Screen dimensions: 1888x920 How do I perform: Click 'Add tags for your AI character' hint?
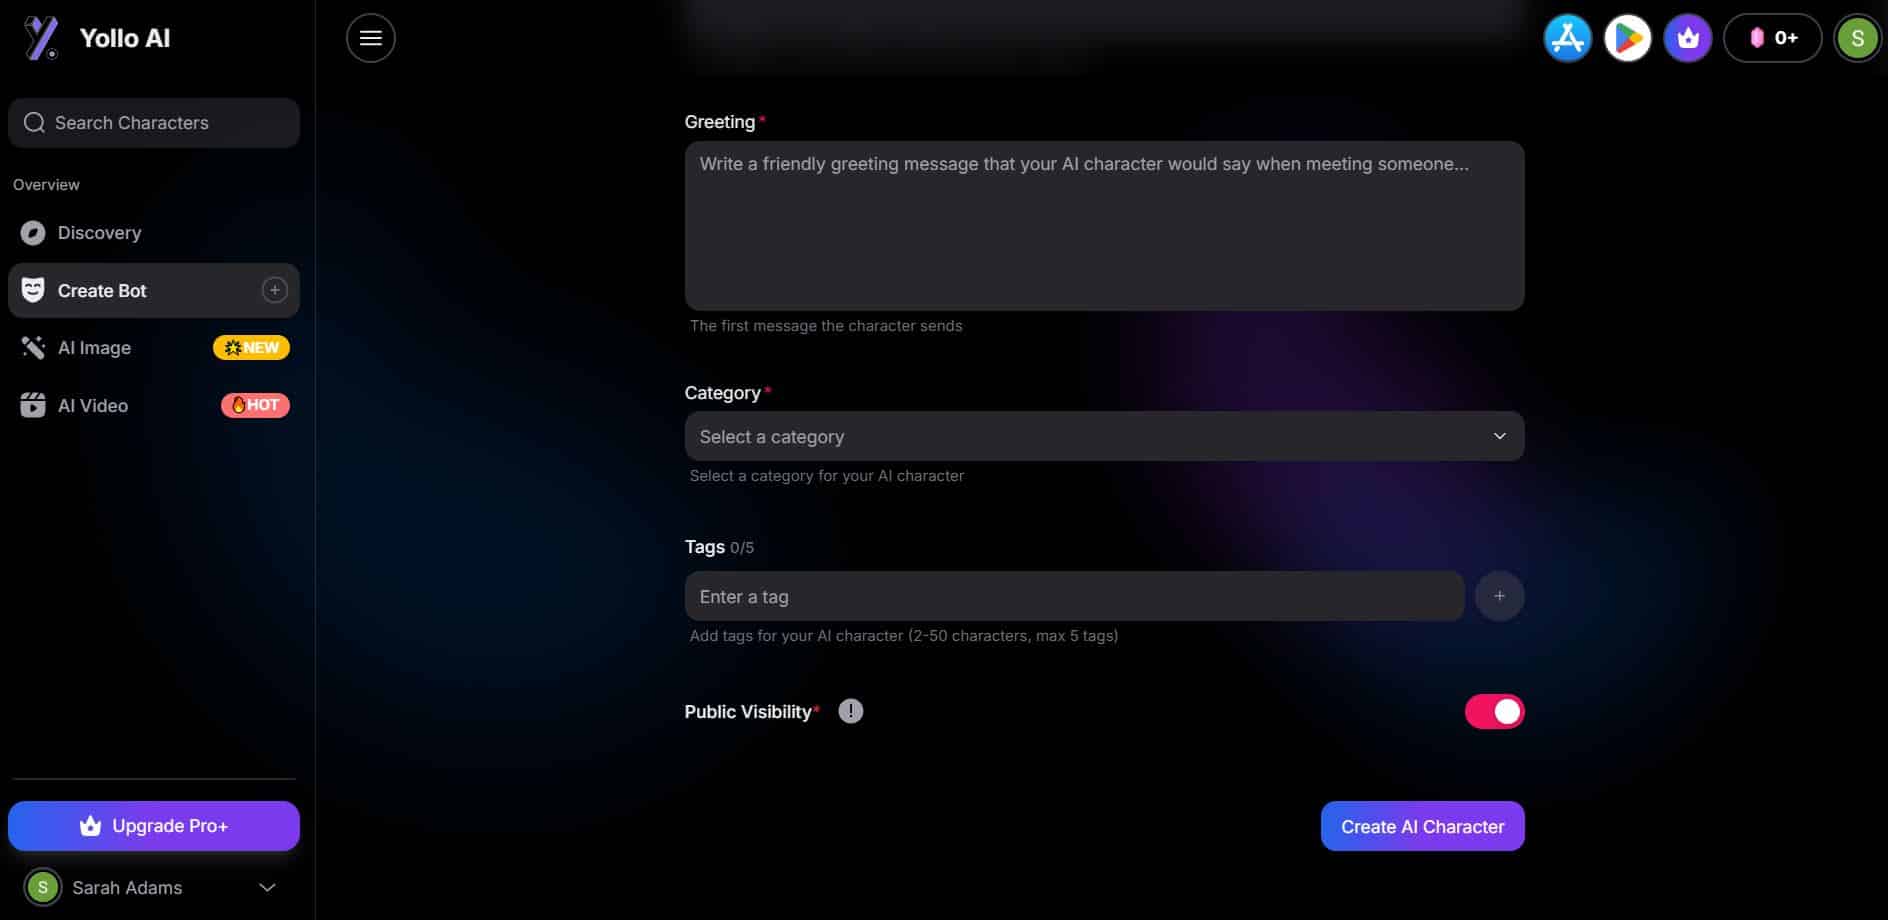904,636
